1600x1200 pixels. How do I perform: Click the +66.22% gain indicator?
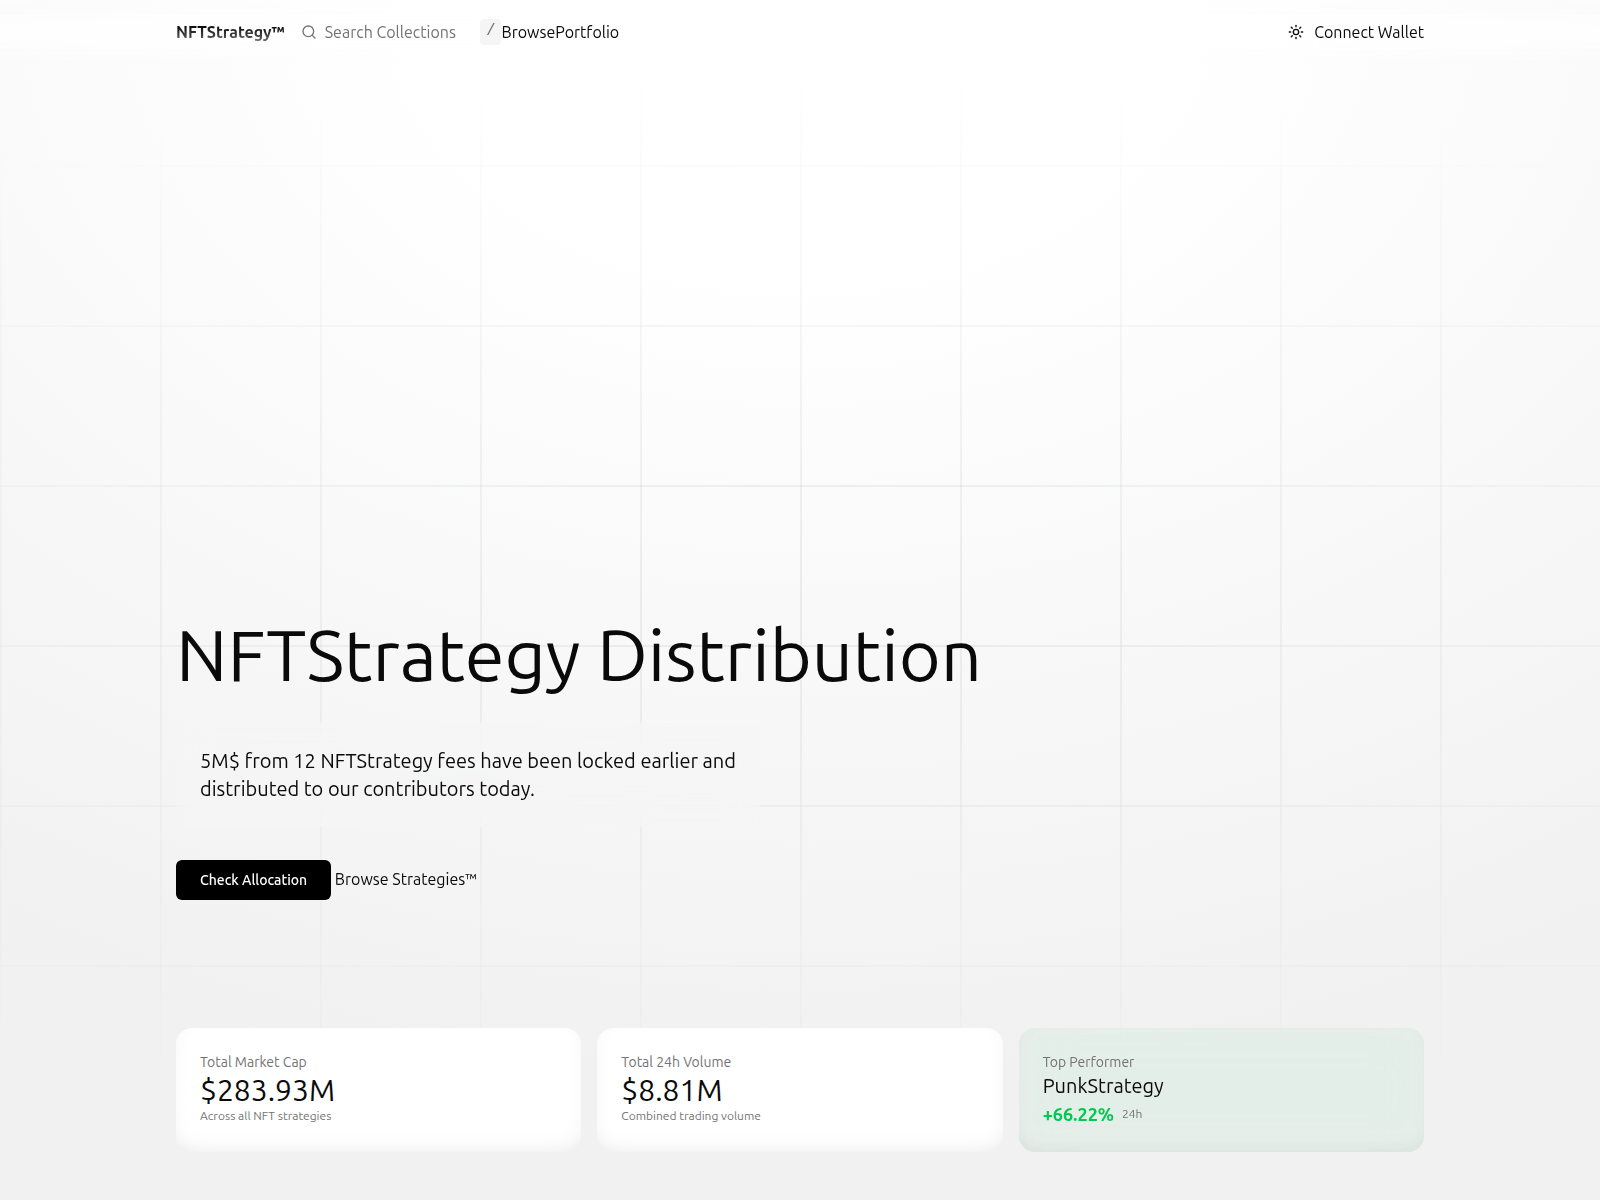[1078, 1114]
